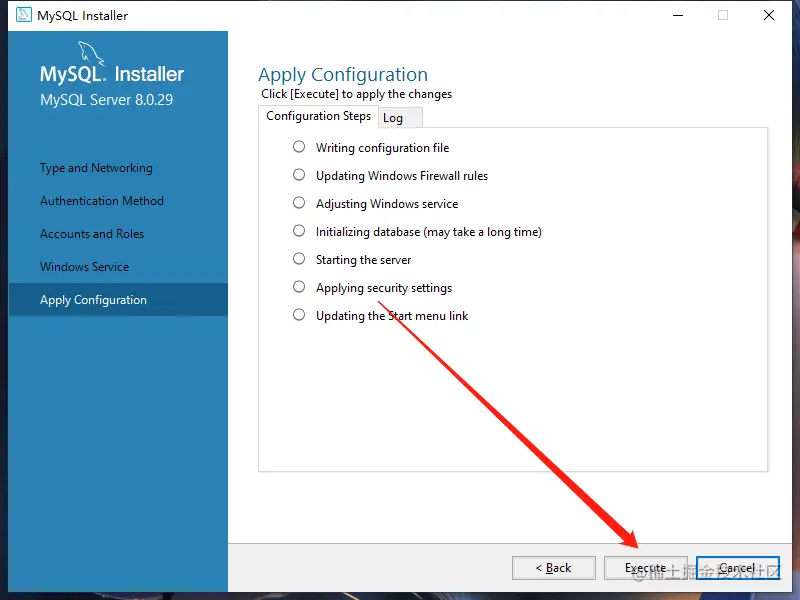The height and width of the screenshot is (600, 800).
Task: Select the Initializing database step indicator
Action: (299, 231)
